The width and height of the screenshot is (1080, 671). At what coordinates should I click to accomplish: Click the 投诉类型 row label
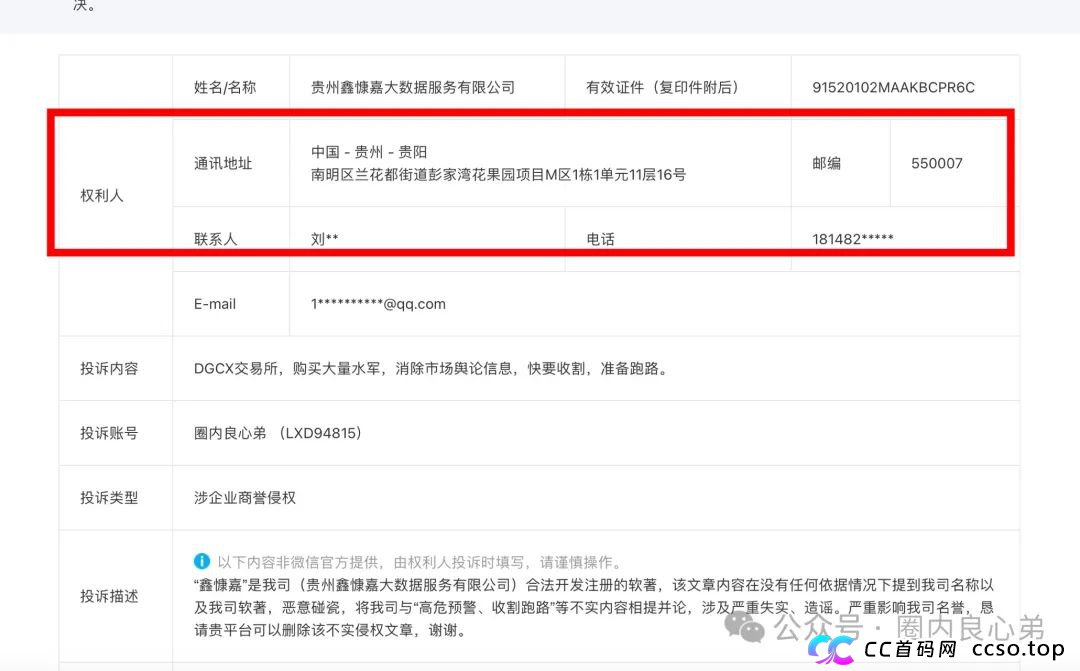(109, 497)
